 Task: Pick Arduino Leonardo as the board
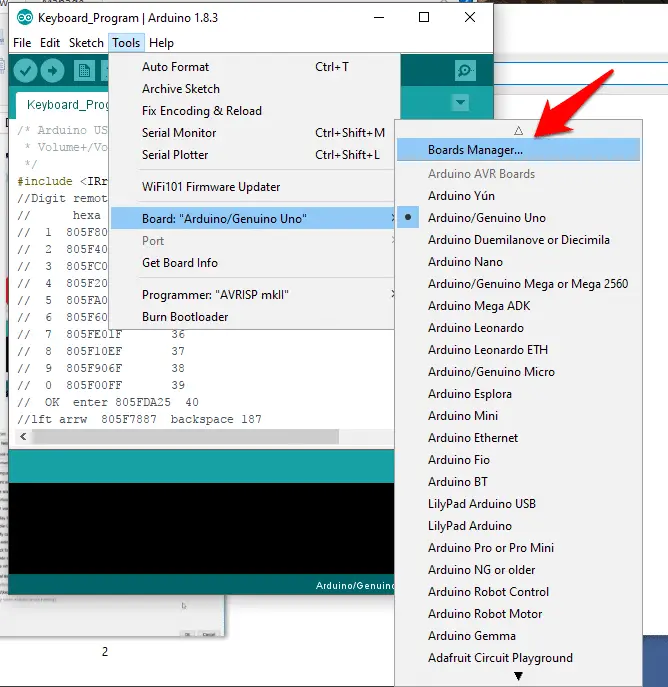pos(475,328)
